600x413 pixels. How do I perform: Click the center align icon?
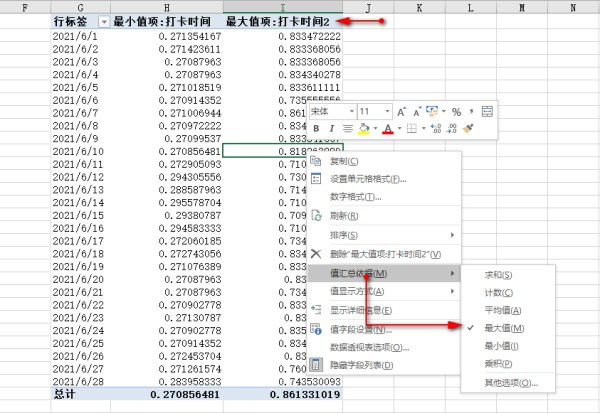coord(347,129)
